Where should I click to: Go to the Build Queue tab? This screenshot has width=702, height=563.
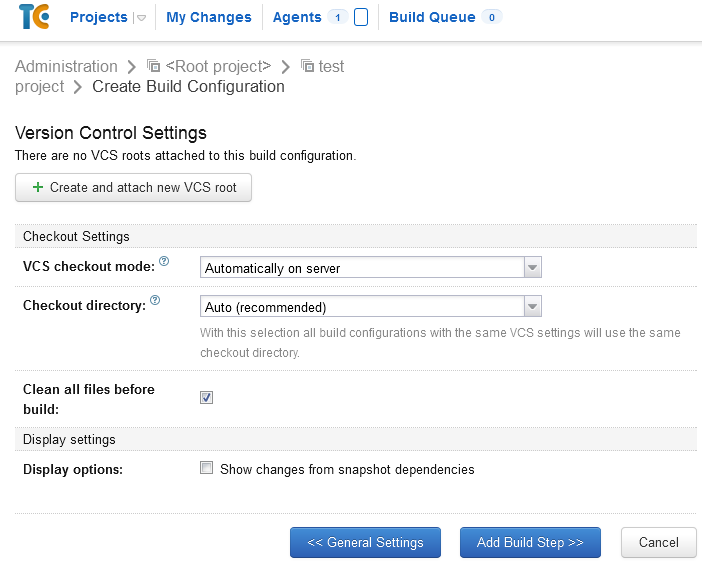coord(432,17)
